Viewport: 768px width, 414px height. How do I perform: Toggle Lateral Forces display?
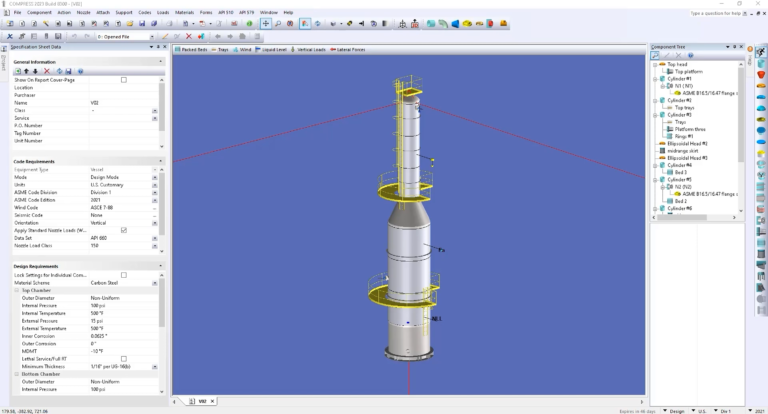click(x=348, y=49)
